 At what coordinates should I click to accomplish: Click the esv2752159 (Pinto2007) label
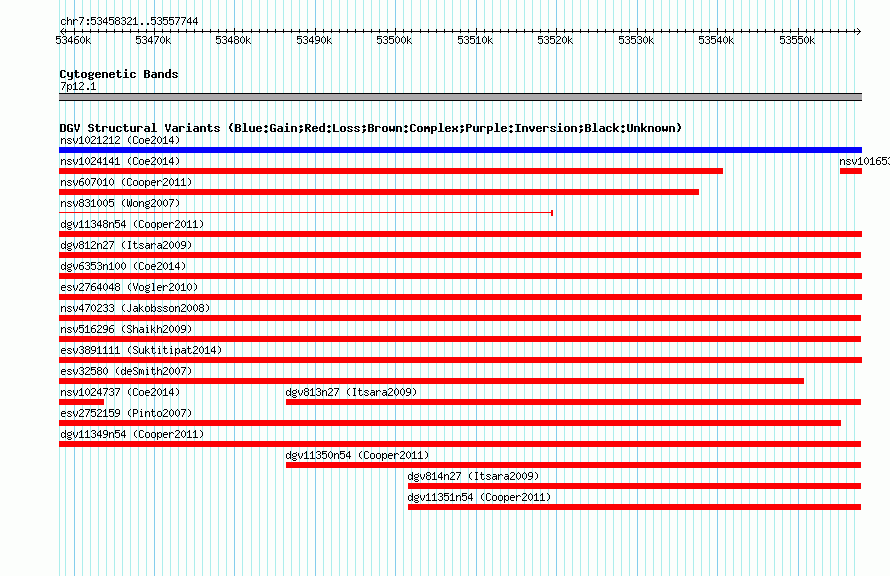[x=126, y=413]
